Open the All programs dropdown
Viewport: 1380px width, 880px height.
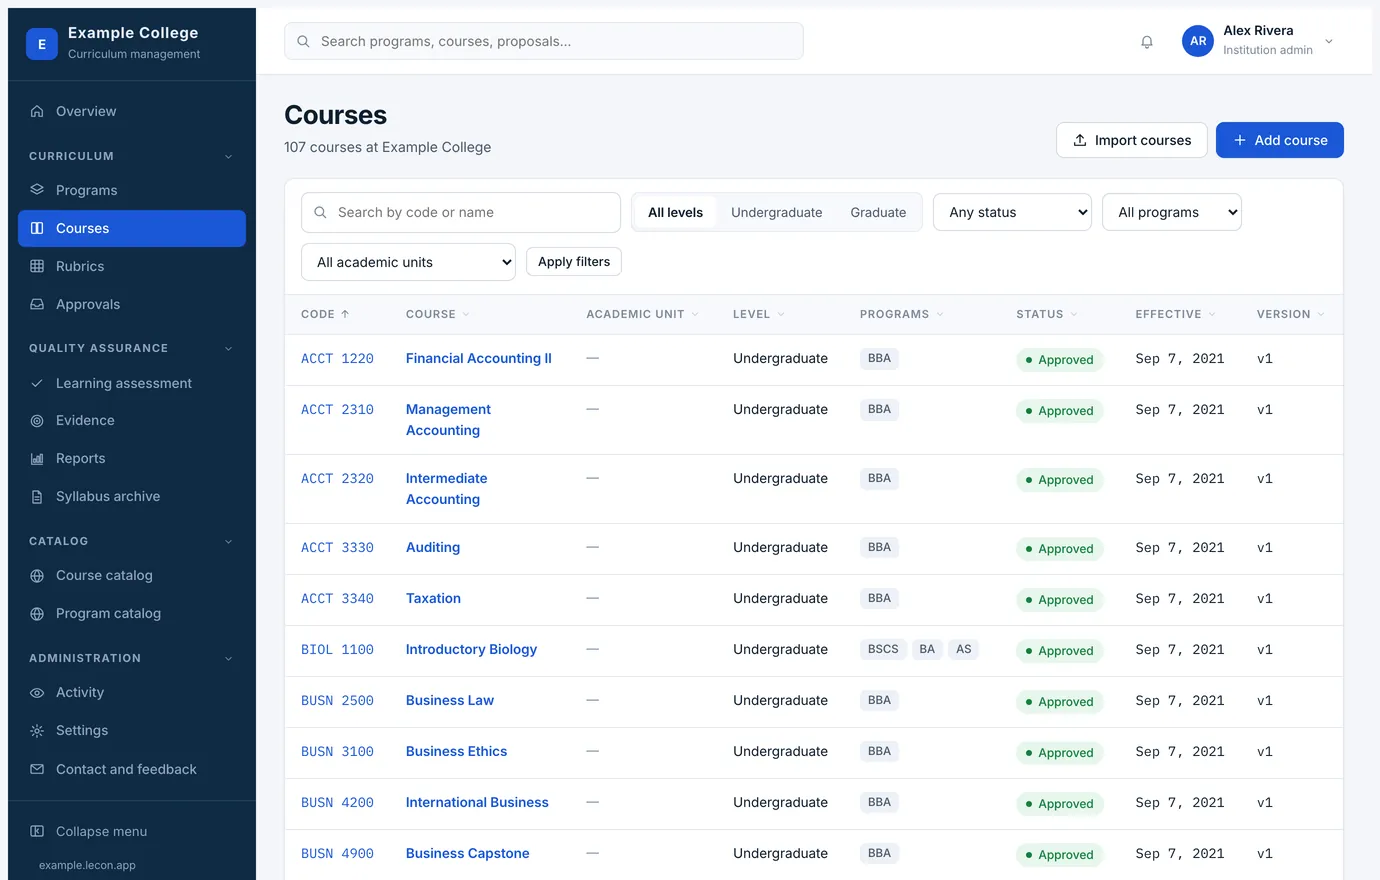point(1172,212)
